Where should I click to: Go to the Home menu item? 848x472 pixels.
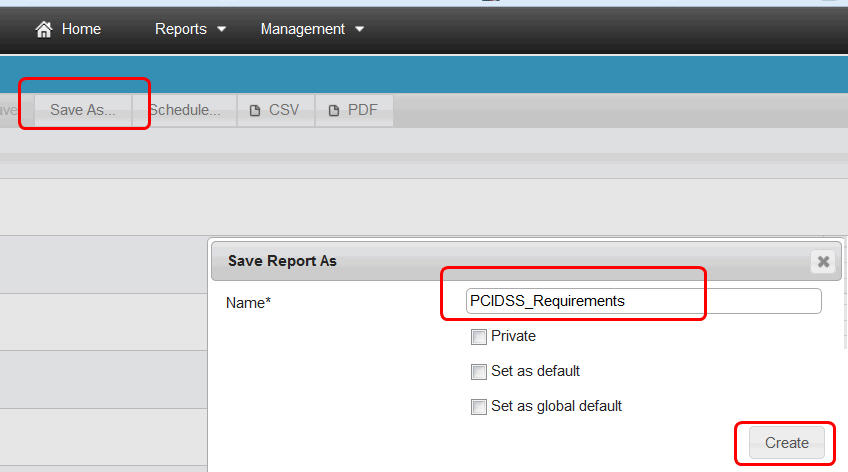[x=81, y=30]
